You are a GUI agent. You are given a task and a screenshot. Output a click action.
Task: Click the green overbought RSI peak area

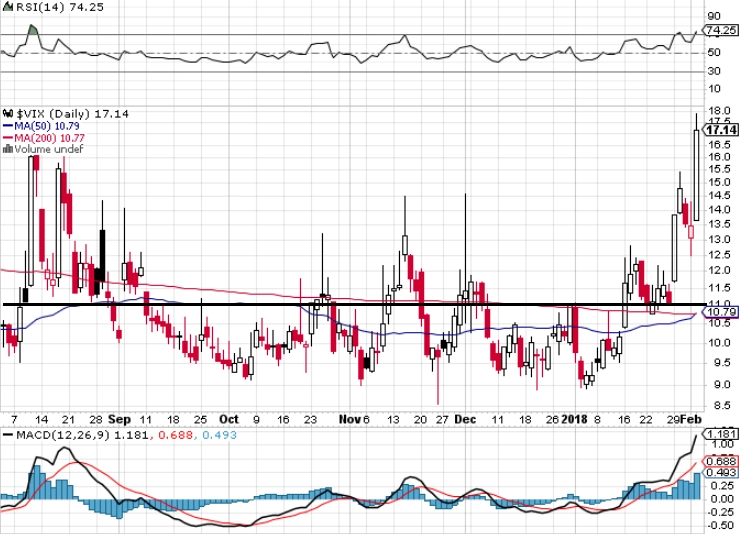tap(33, 30)
